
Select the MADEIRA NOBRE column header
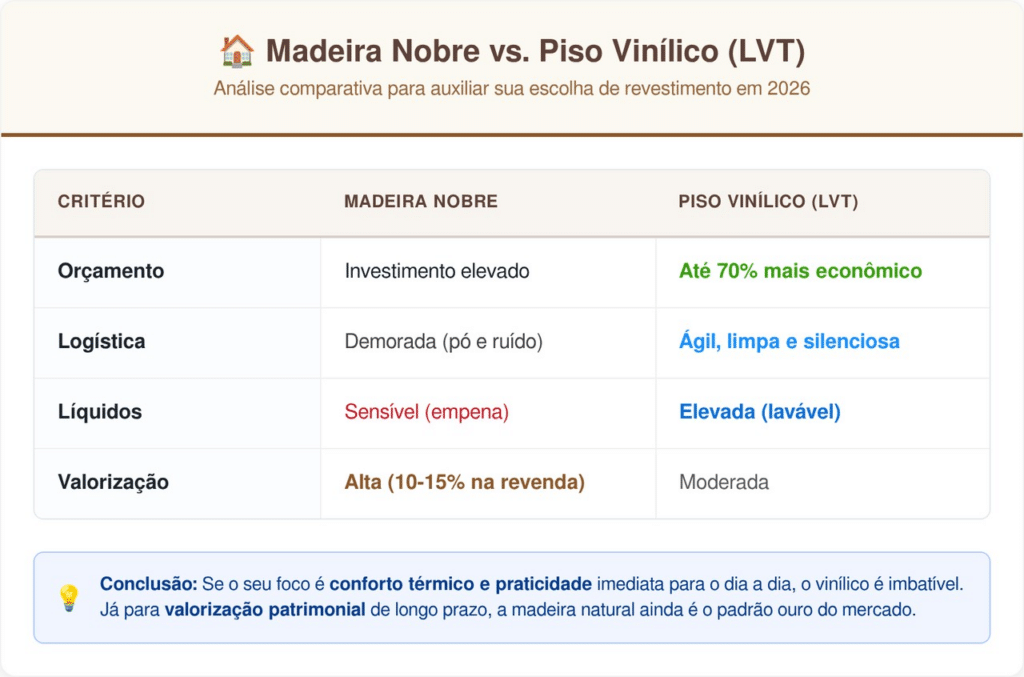(x=420, y=201)
